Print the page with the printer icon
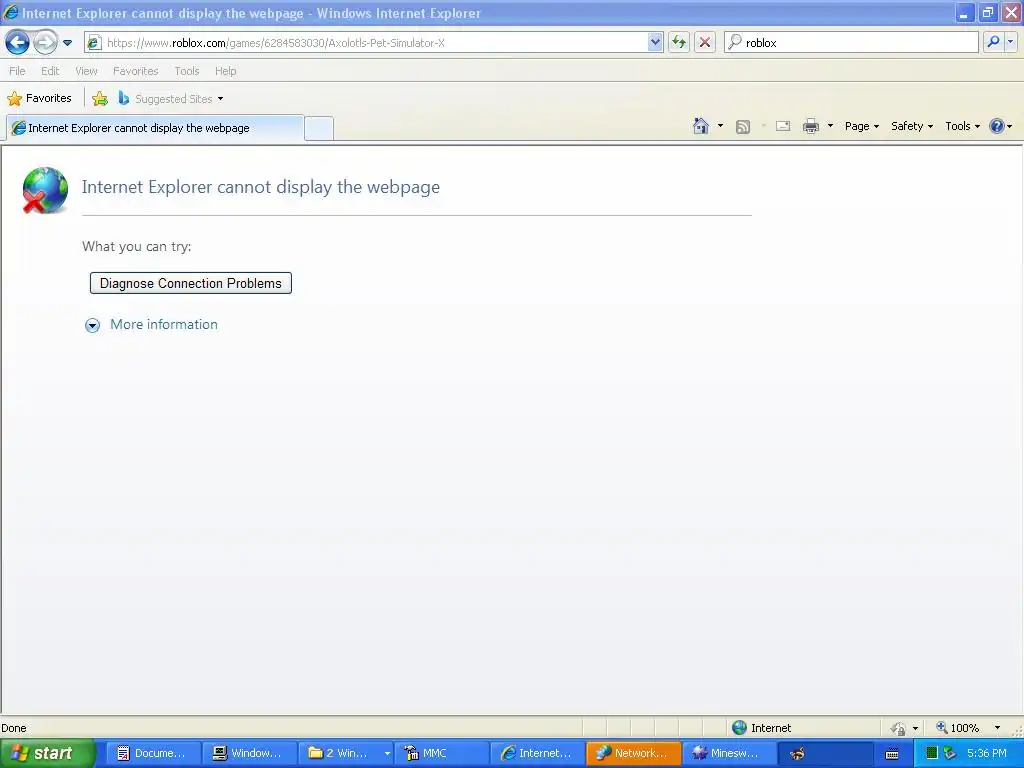The image size is (1024, 768). click(x=810, y=126)
